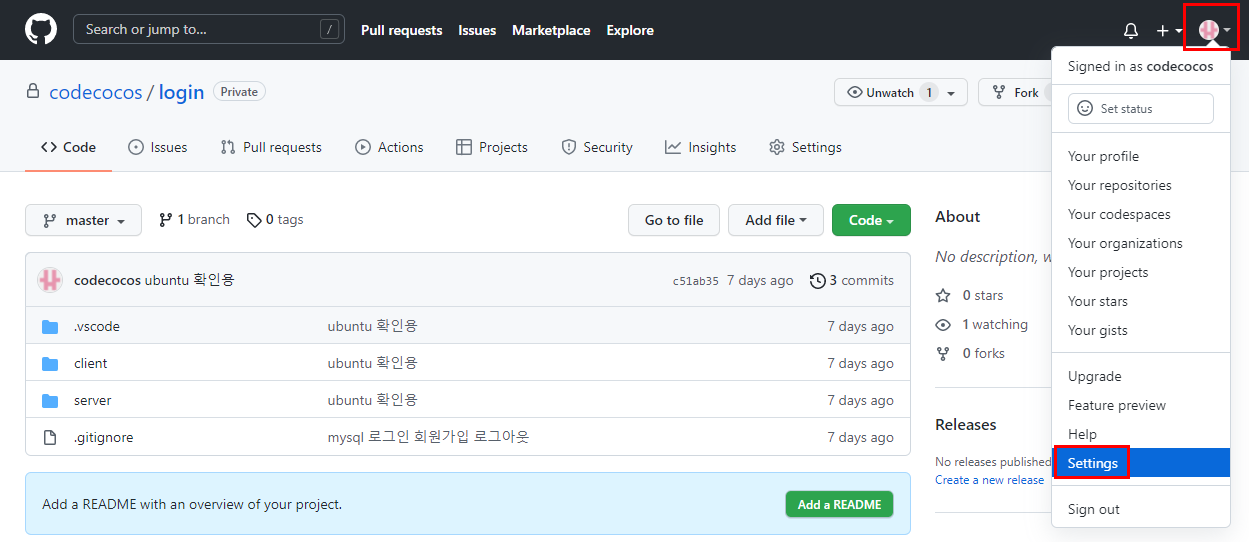This screenshot has height=542, width=1249.
Task: View the 1 branch link
Action: (x=194, y=220)
